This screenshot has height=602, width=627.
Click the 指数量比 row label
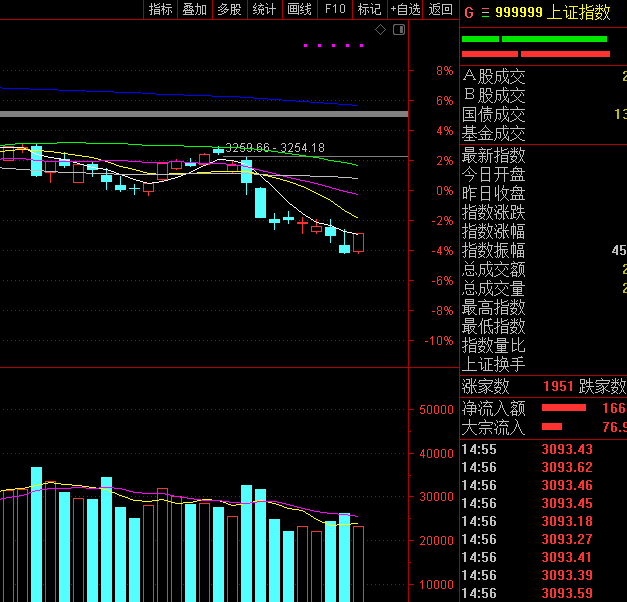[493, 346]
